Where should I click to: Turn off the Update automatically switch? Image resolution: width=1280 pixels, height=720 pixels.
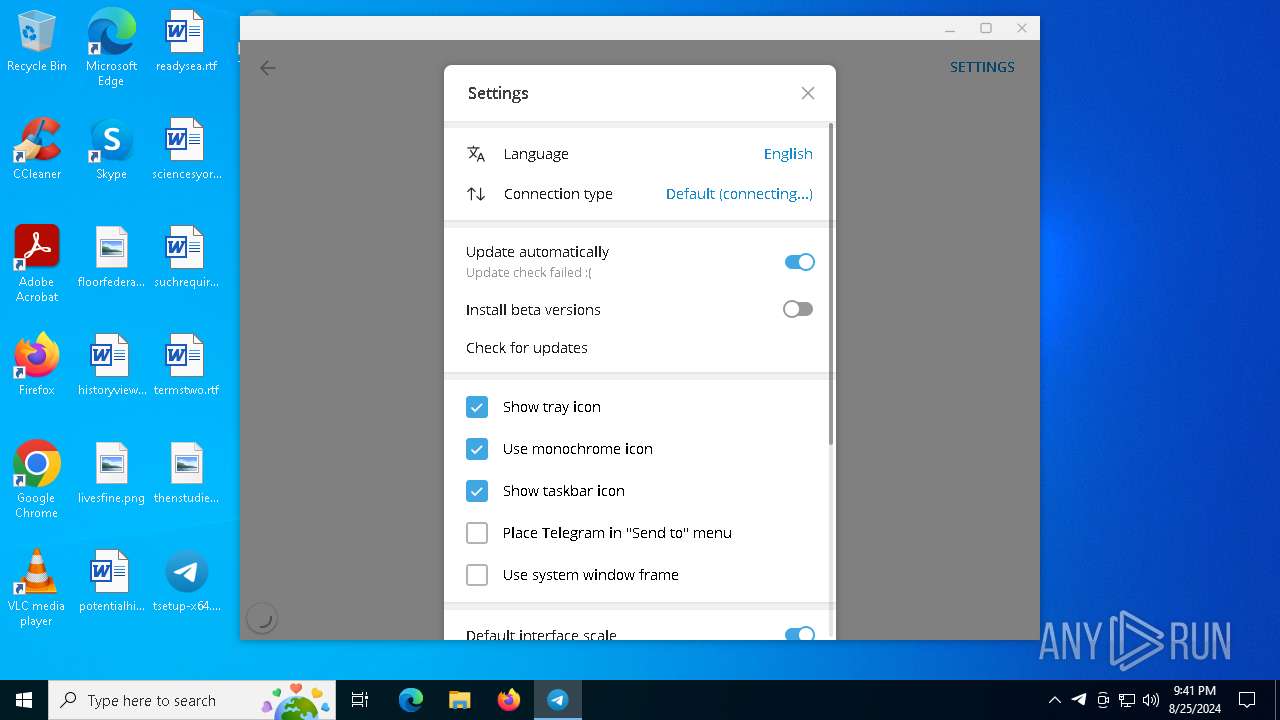[x=799, y=262]
